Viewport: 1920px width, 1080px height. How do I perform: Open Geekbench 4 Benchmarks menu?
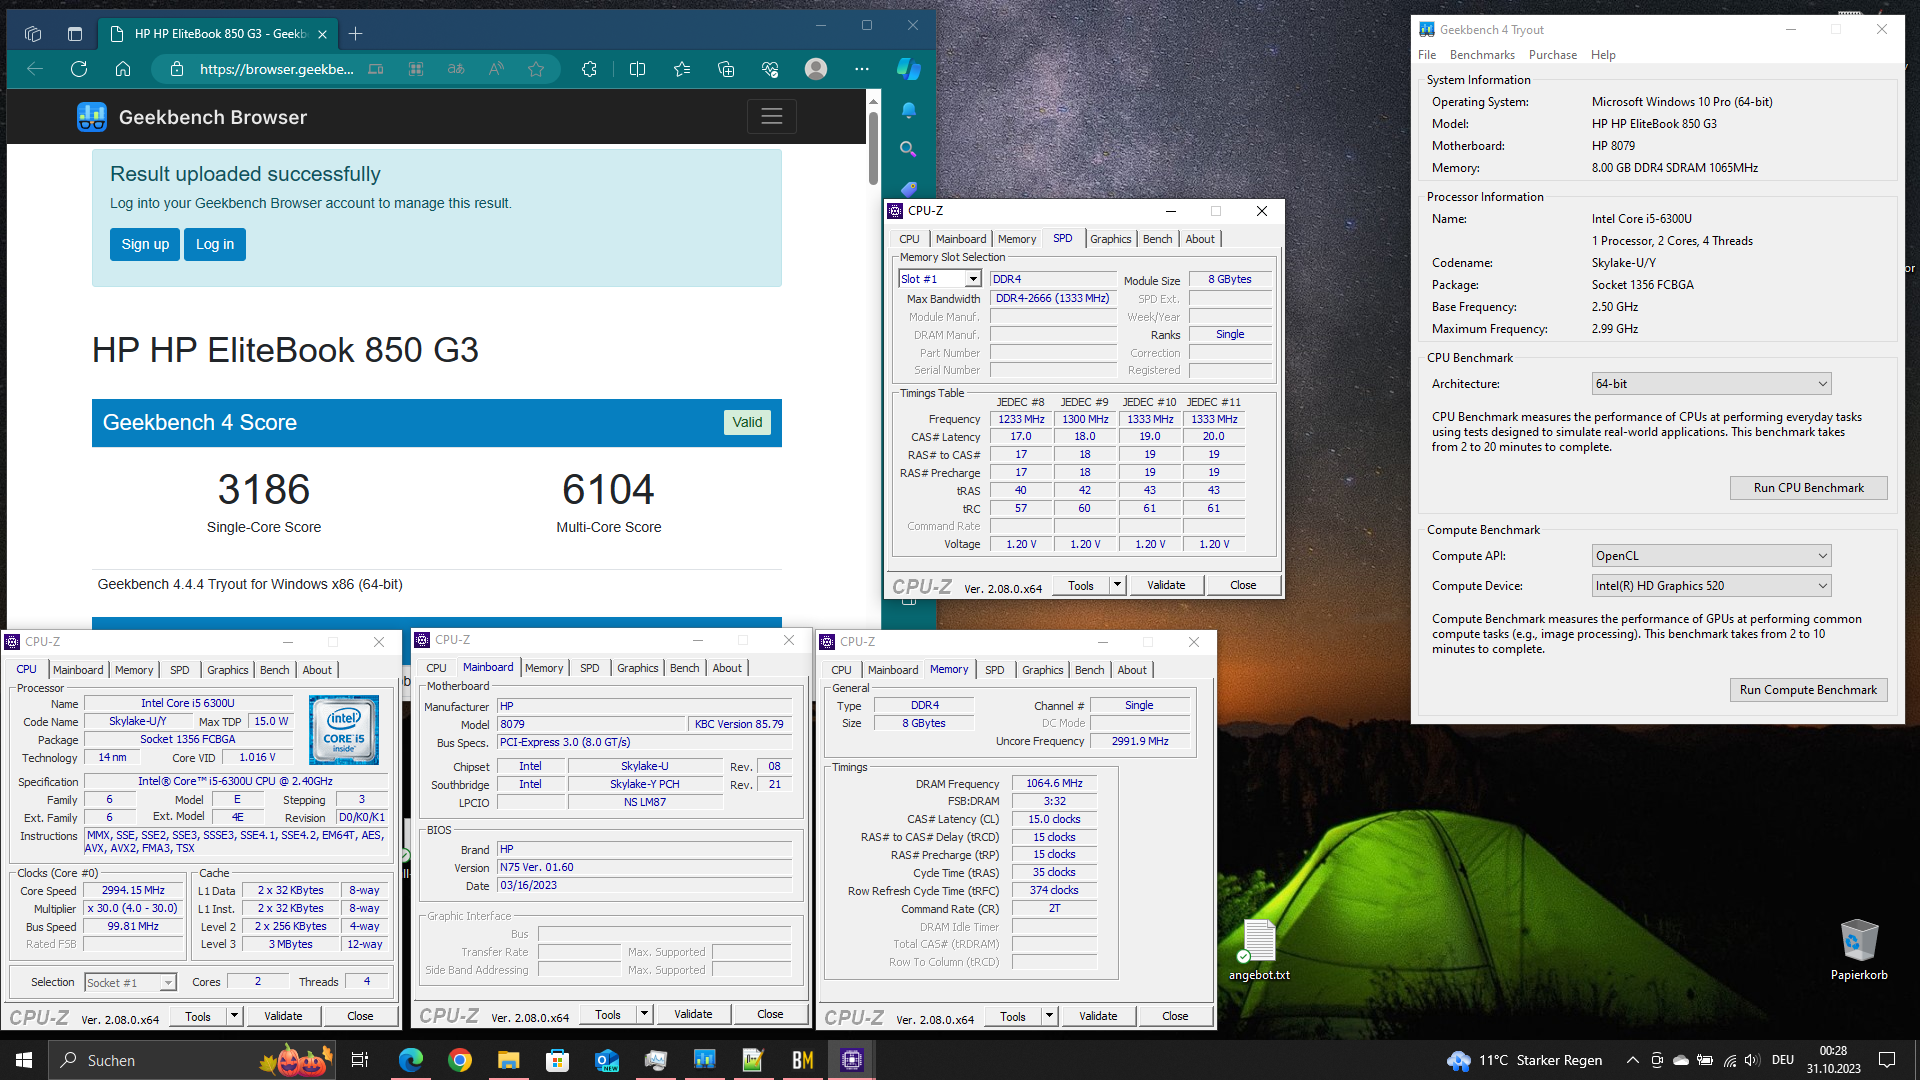[x=1482, y=55]
